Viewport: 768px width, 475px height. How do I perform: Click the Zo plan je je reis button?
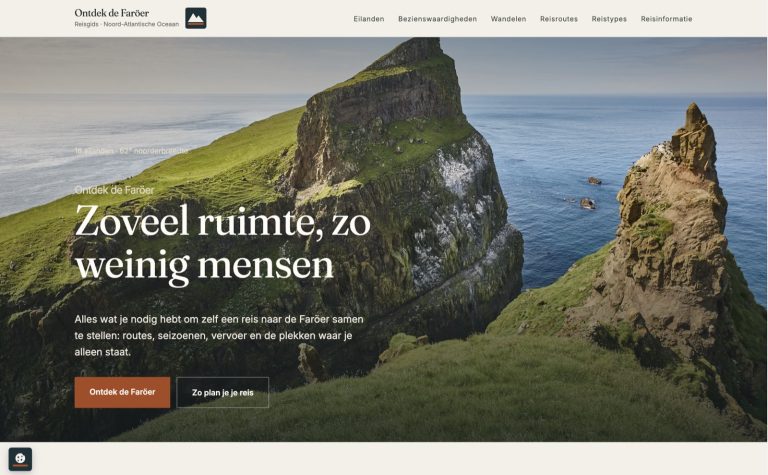point(223,392)
